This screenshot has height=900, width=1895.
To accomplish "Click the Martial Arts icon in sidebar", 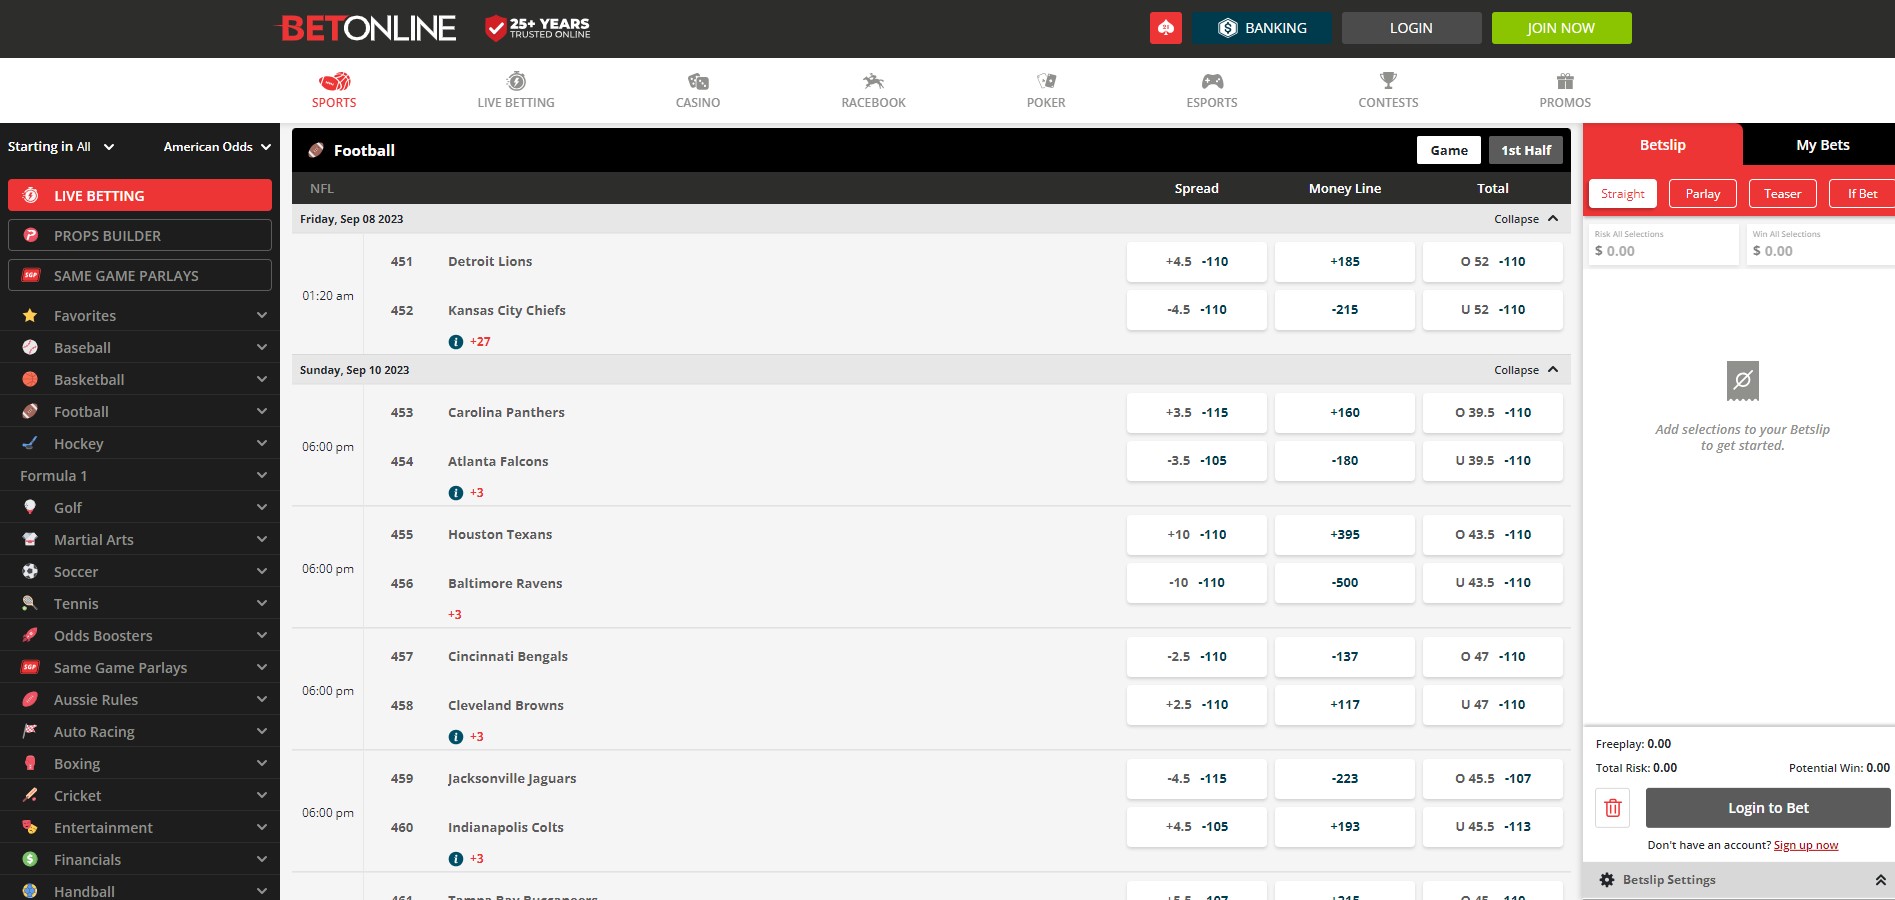I will pos(30,539).
